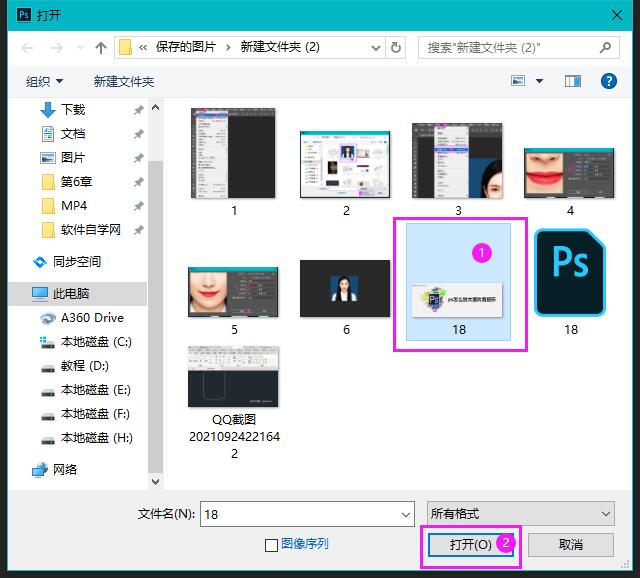Refresh the current folder view
The image size is (640, 578).
(x=396, y=48)
